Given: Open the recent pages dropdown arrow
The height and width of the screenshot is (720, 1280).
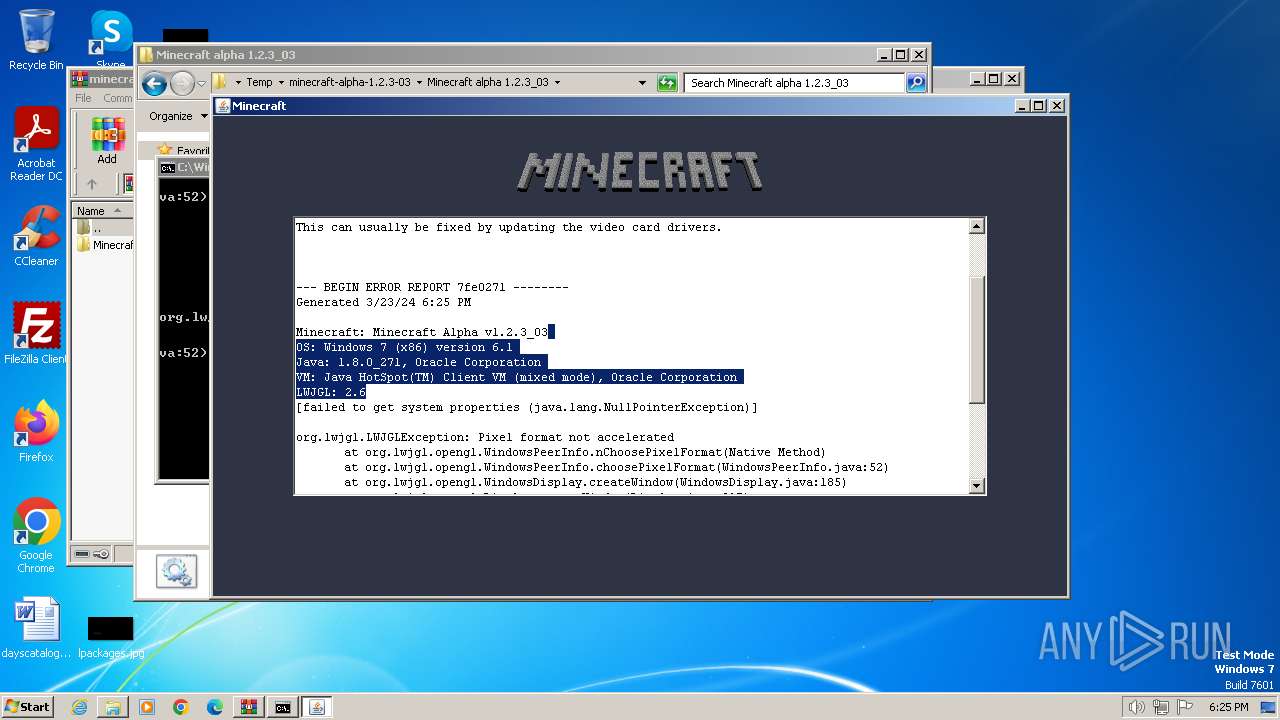Looking at the screenshot, I should pos(201,83).
